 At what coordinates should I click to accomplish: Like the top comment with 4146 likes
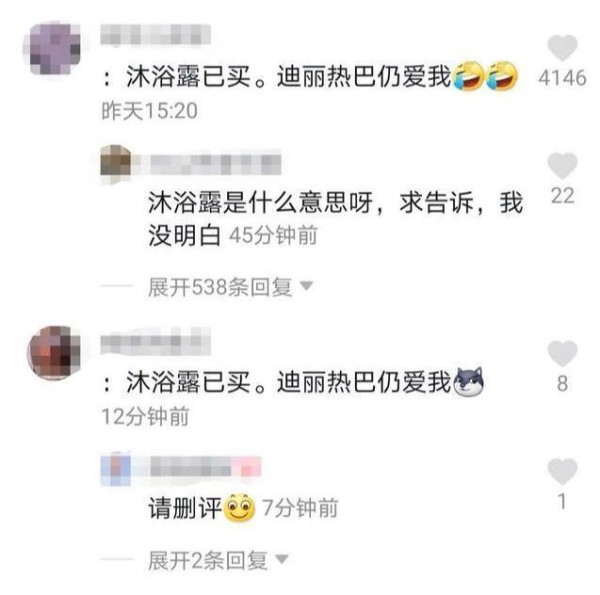562,47
